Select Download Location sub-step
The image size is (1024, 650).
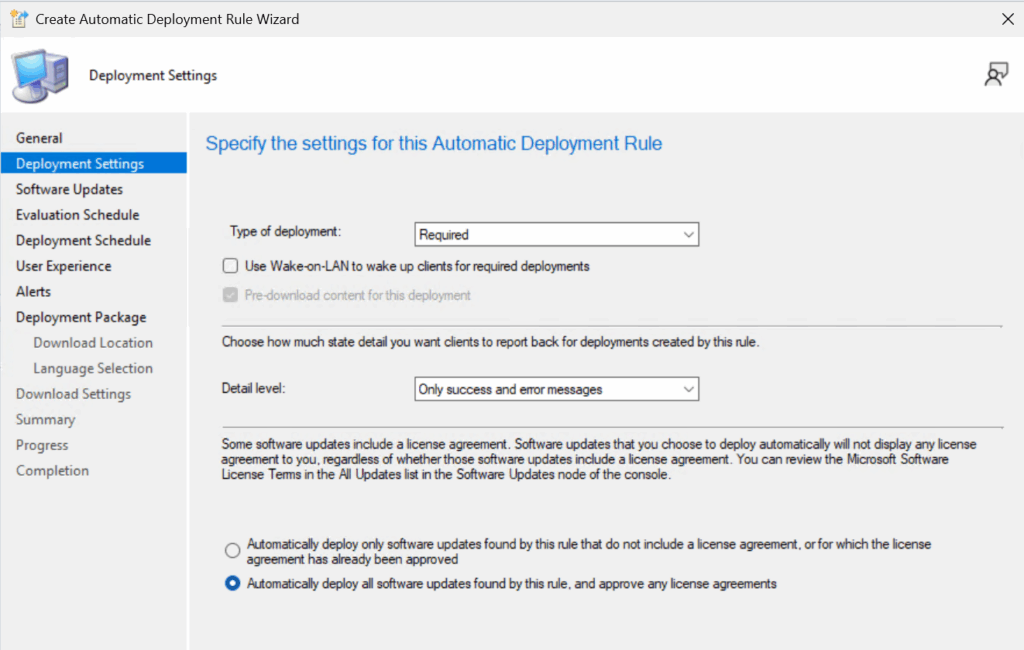click(93, 343)
